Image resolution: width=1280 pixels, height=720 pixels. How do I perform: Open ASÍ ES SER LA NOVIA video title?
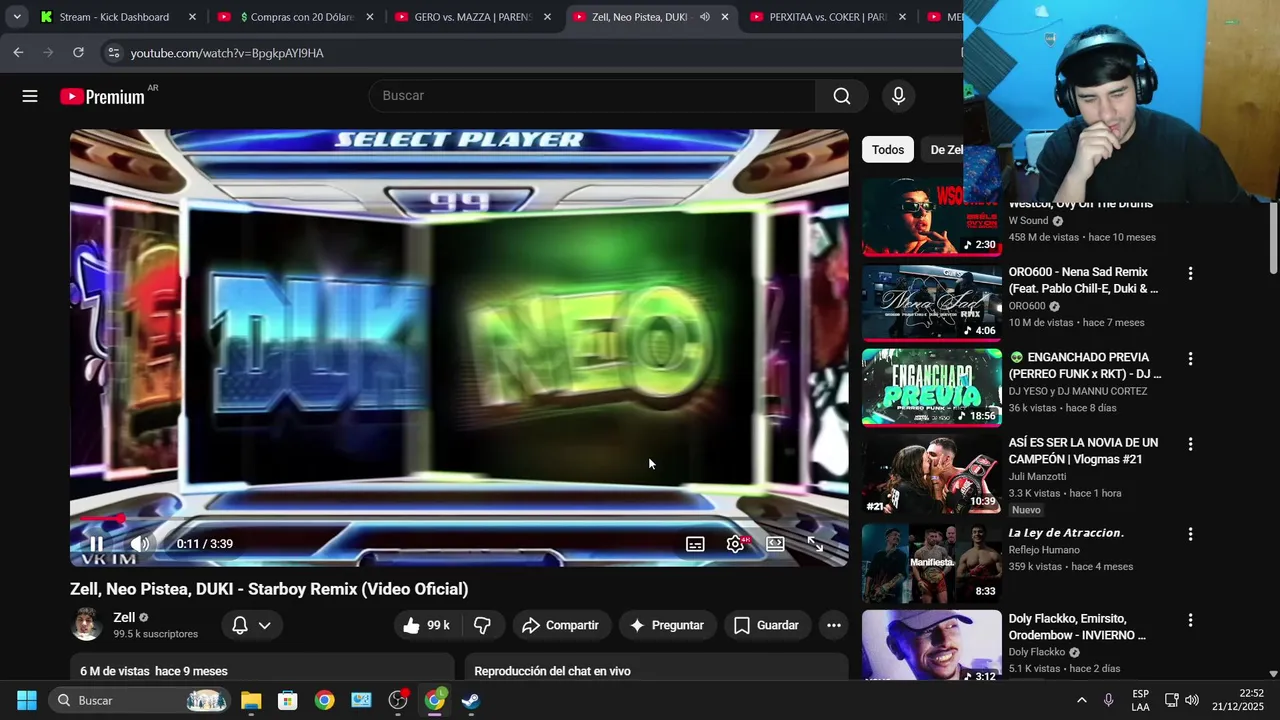click(1083, 451)
